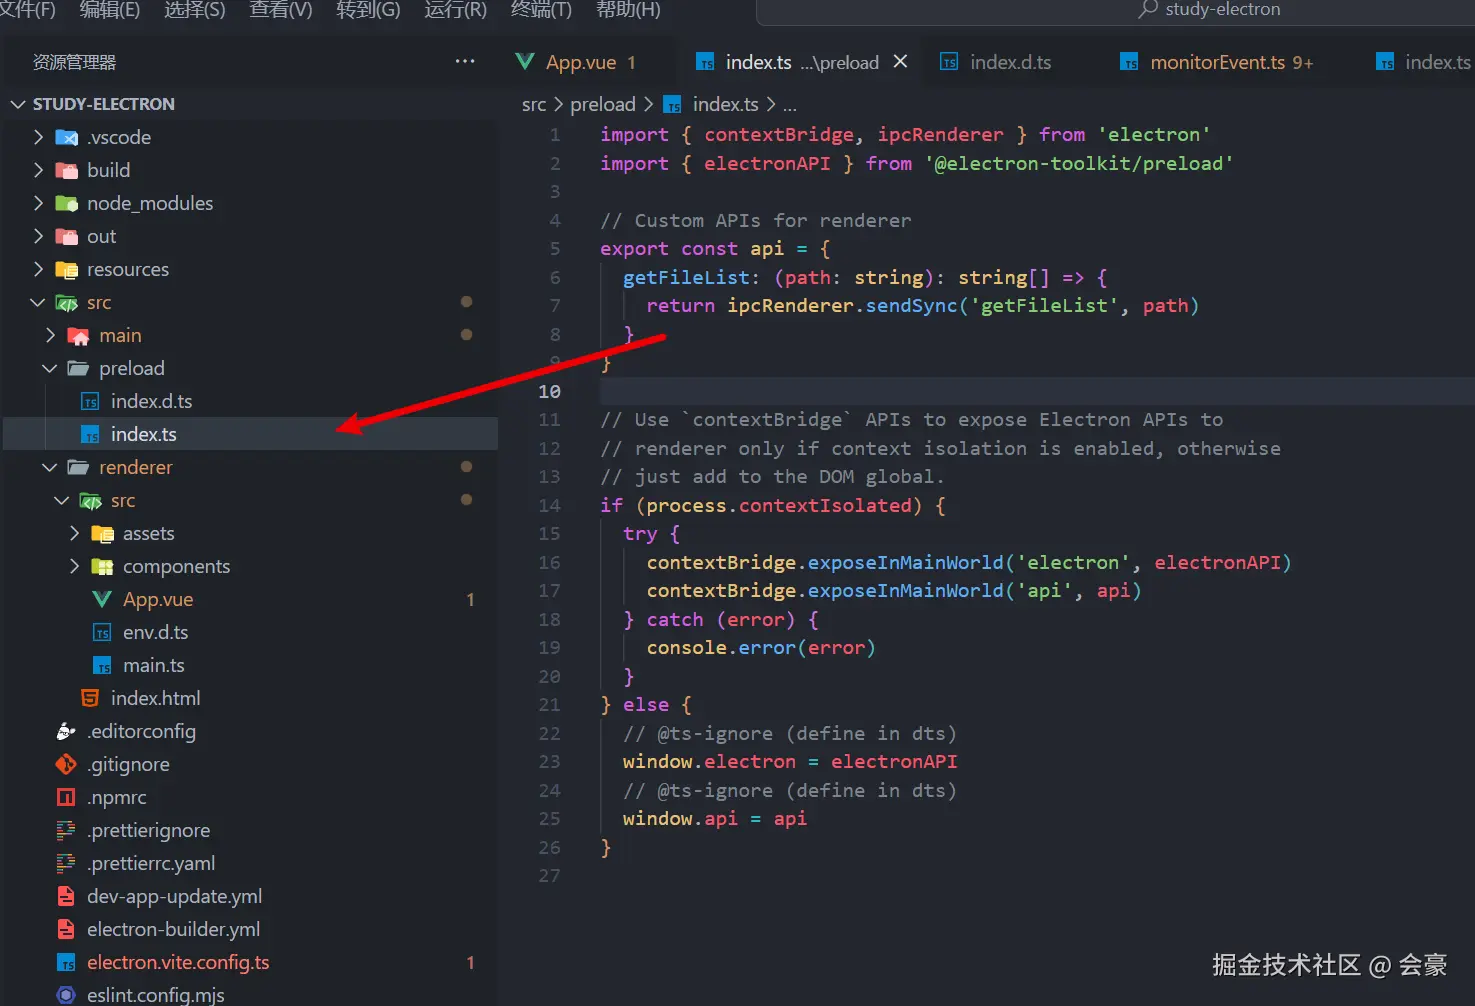Click search magnifier icon in title bar
Viewport: 1475px width, 1006px height.
(x=1148, y=9)
